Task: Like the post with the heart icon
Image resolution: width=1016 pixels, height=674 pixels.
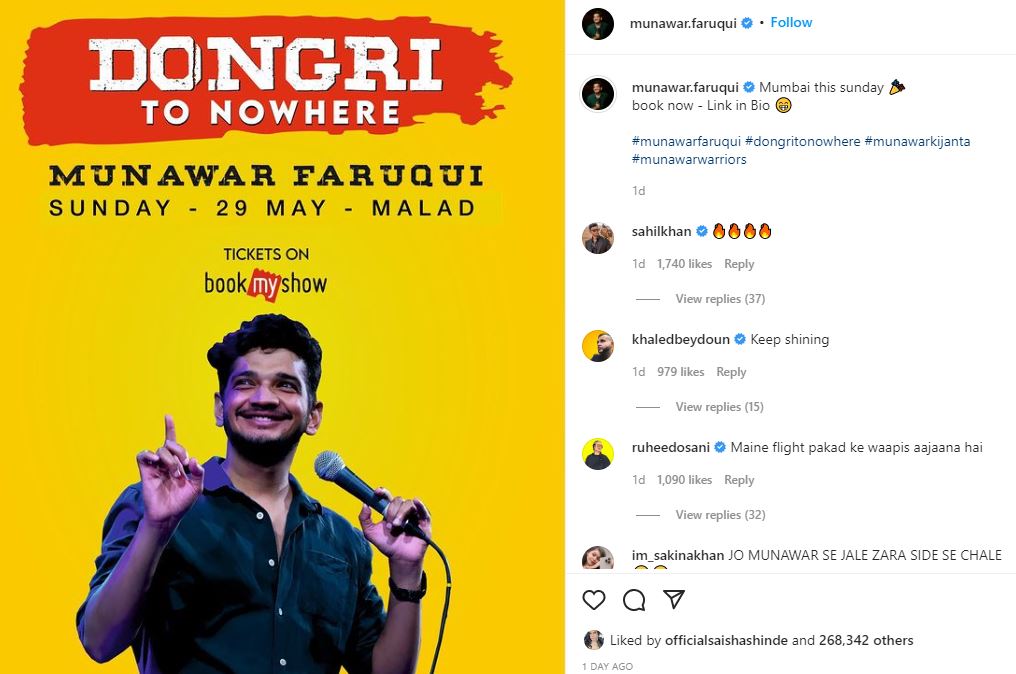Action: coord(594,599)
